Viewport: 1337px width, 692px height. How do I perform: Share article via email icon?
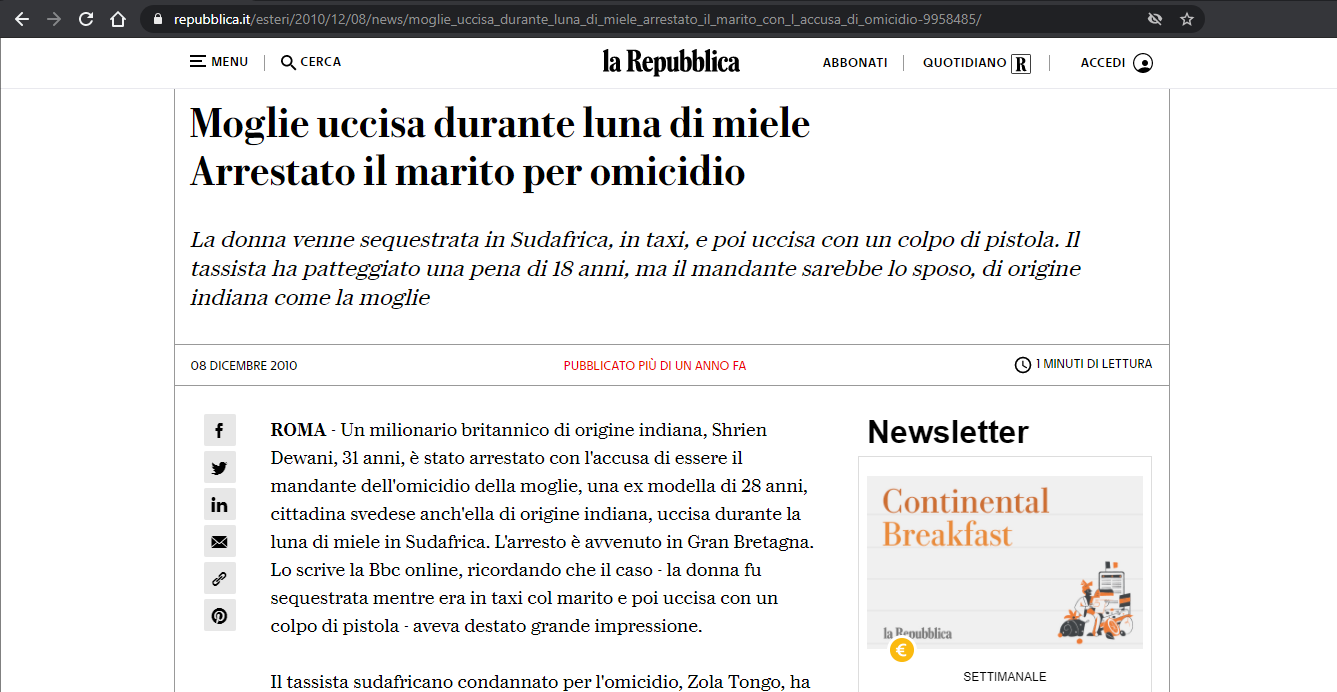pyautogui.click(x=219, y=542)
